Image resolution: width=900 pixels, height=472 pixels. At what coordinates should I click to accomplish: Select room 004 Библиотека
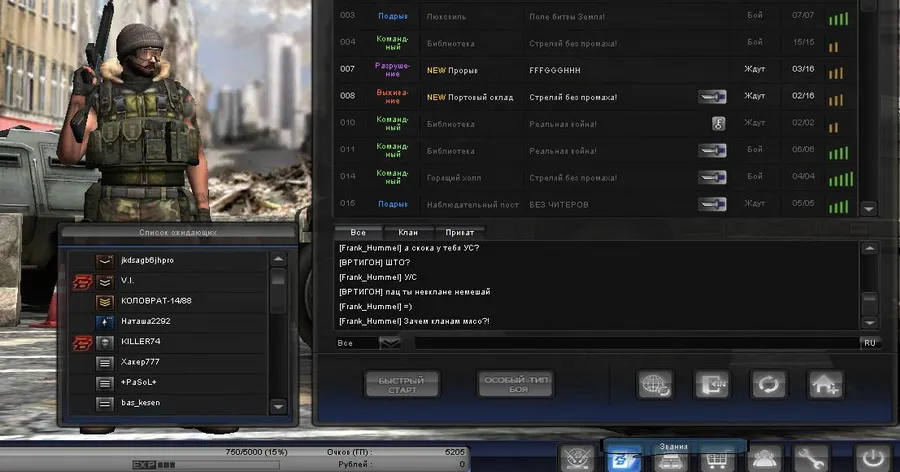click(x=595, y=43)
